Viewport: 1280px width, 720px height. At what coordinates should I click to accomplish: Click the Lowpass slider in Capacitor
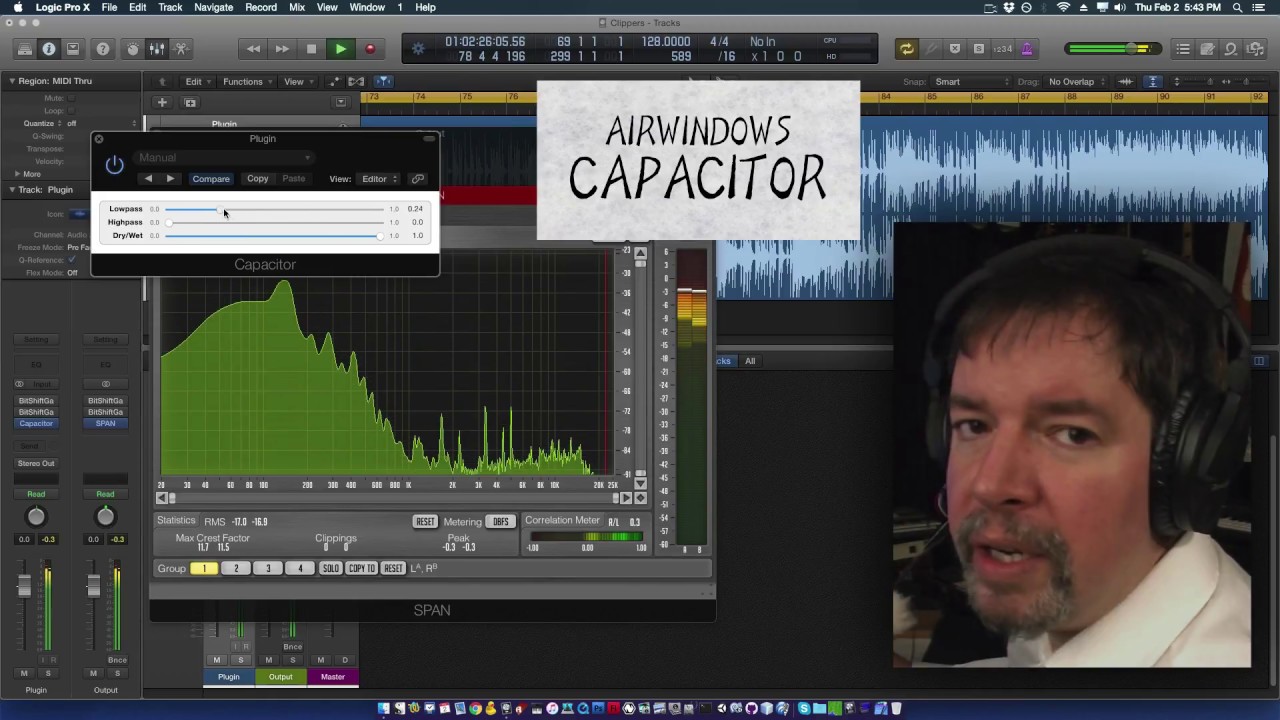[x=274, y=209]
